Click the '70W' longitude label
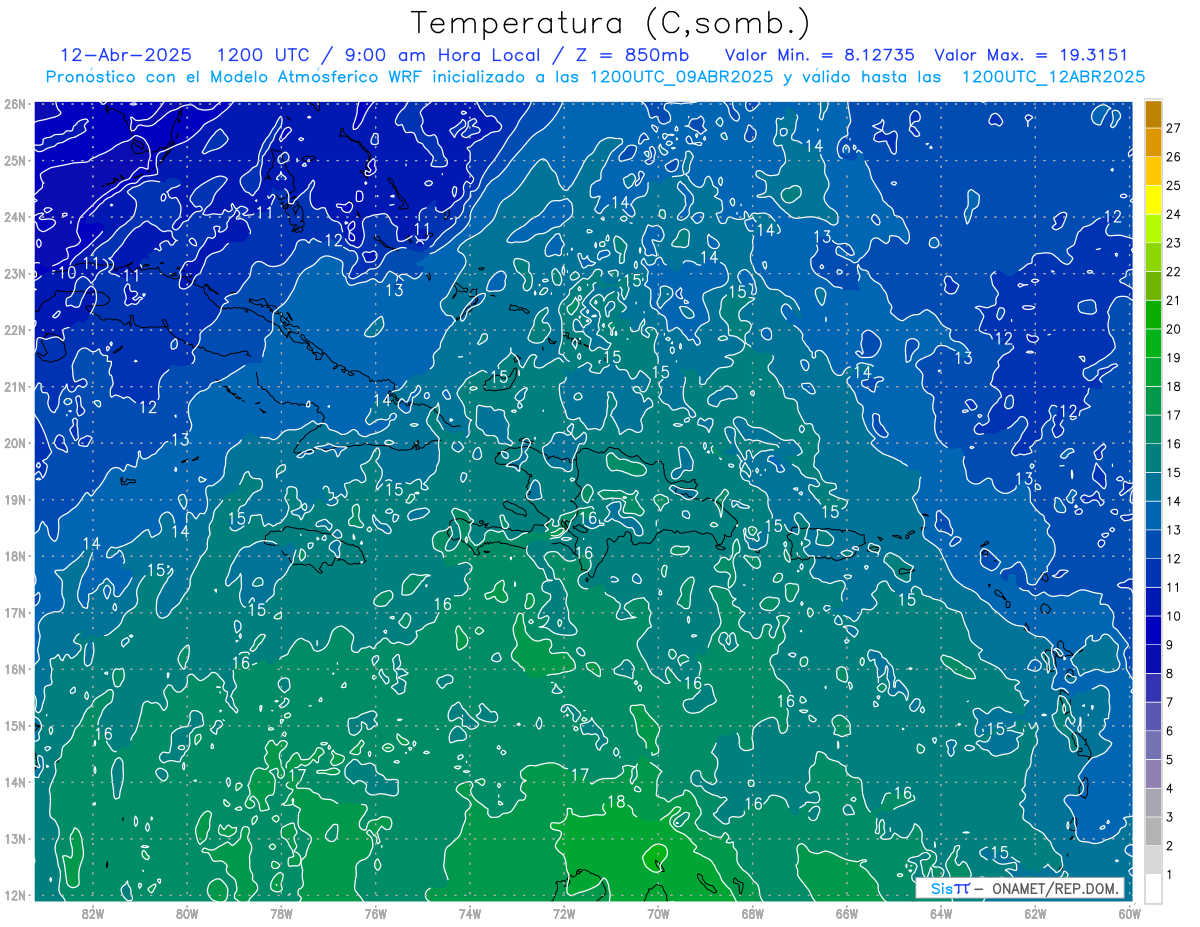This screenshot has height=927, width=1200. tap(658, 913)
